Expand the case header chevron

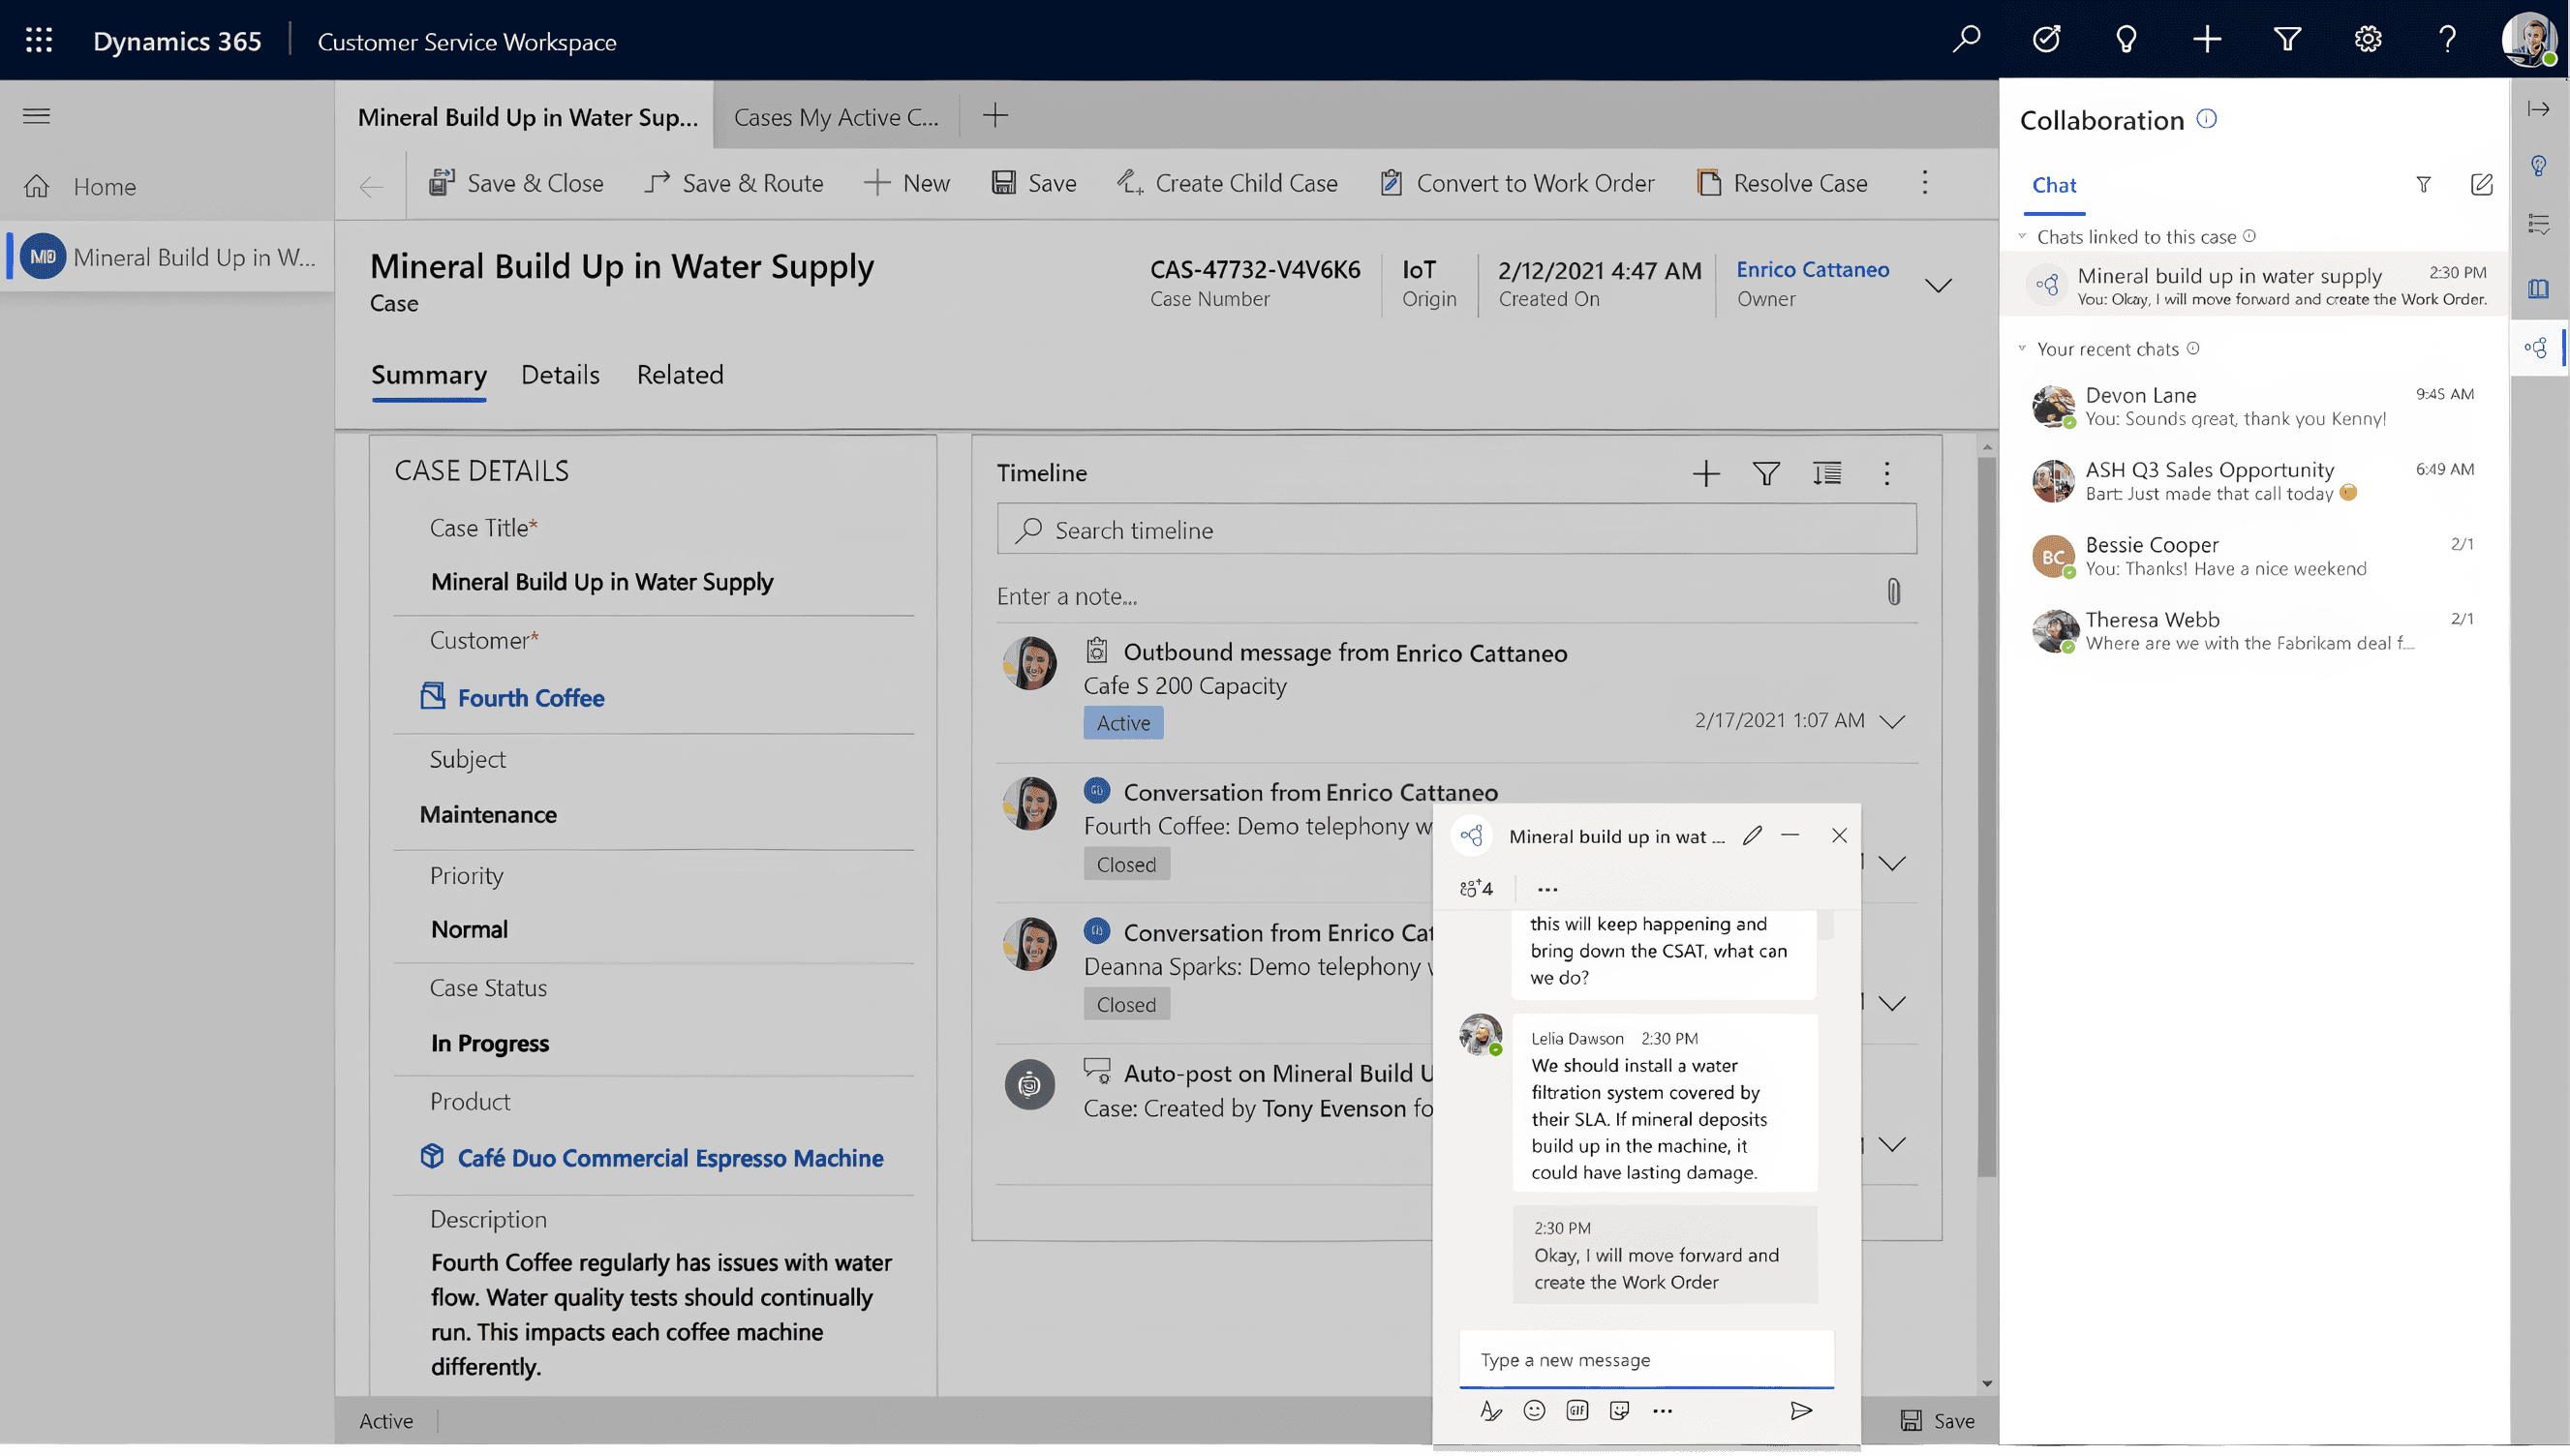(x=1938, y=286)
